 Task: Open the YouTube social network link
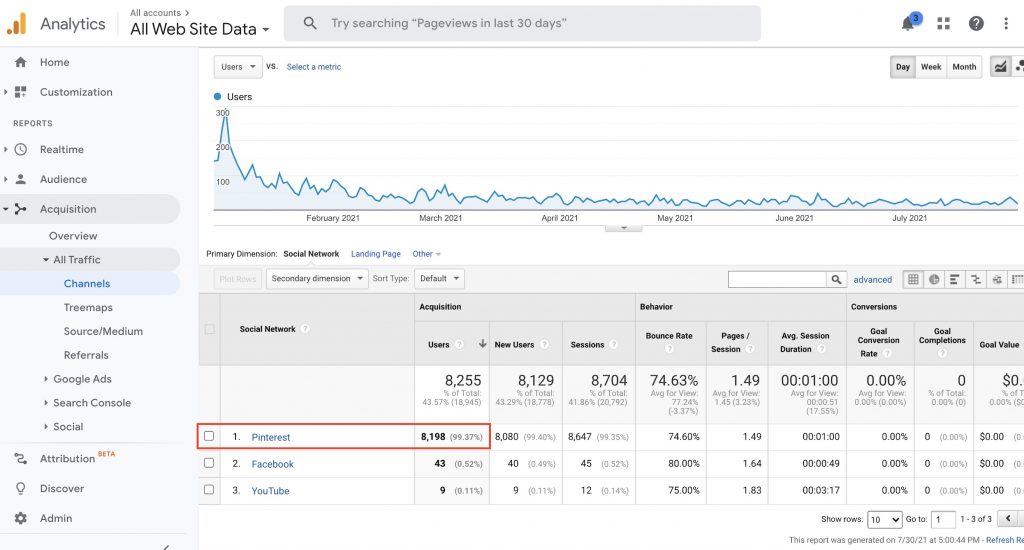(270, 491)
